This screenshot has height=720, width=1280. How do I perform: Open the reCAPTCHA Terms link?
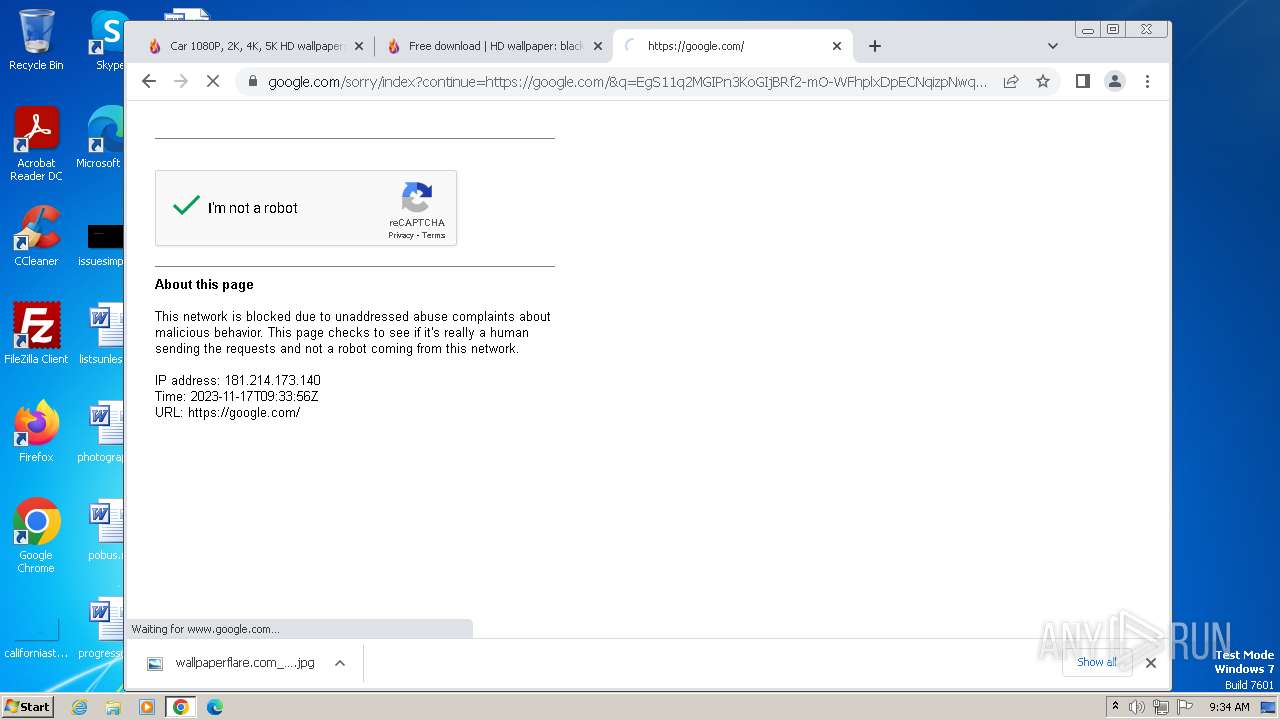[433, 235]
